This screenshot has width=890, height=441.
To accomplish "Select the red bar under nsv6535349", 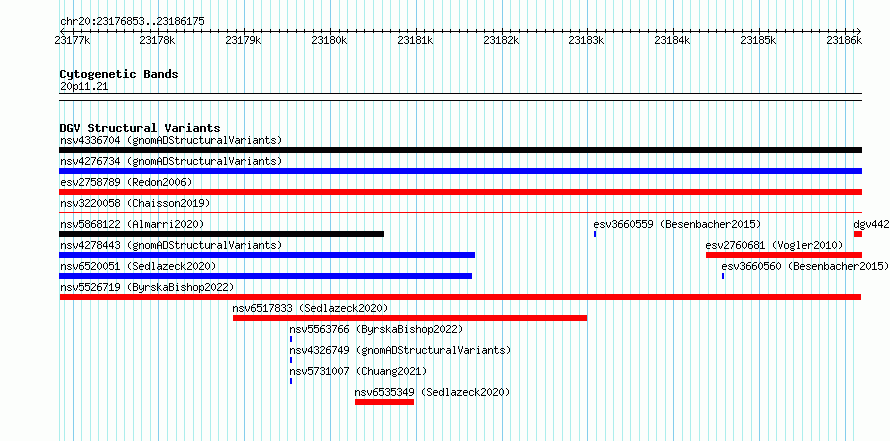I will [x=384, y=402].
